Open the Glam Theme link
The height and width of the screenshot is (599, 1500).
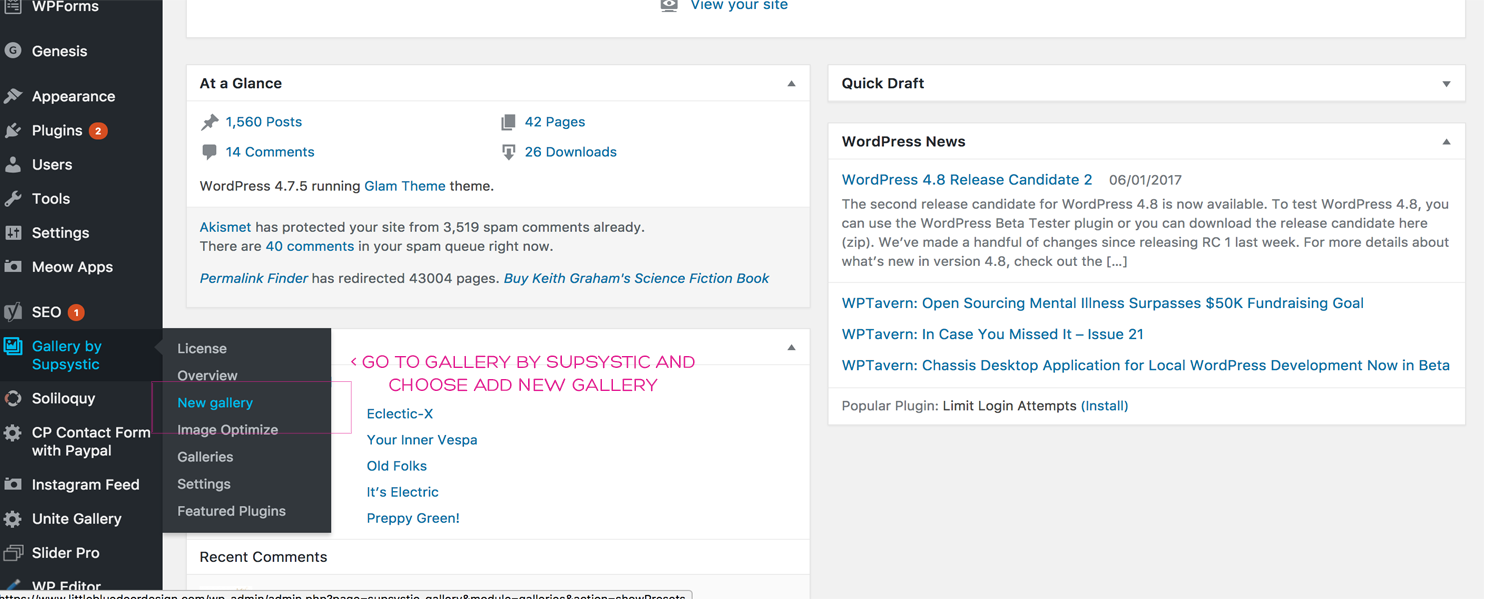tap(405, 186)
